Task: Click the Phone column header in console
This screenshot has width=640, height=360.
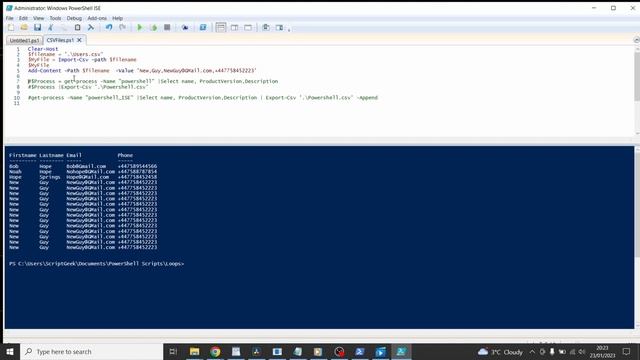Action: tap(125, 155)
